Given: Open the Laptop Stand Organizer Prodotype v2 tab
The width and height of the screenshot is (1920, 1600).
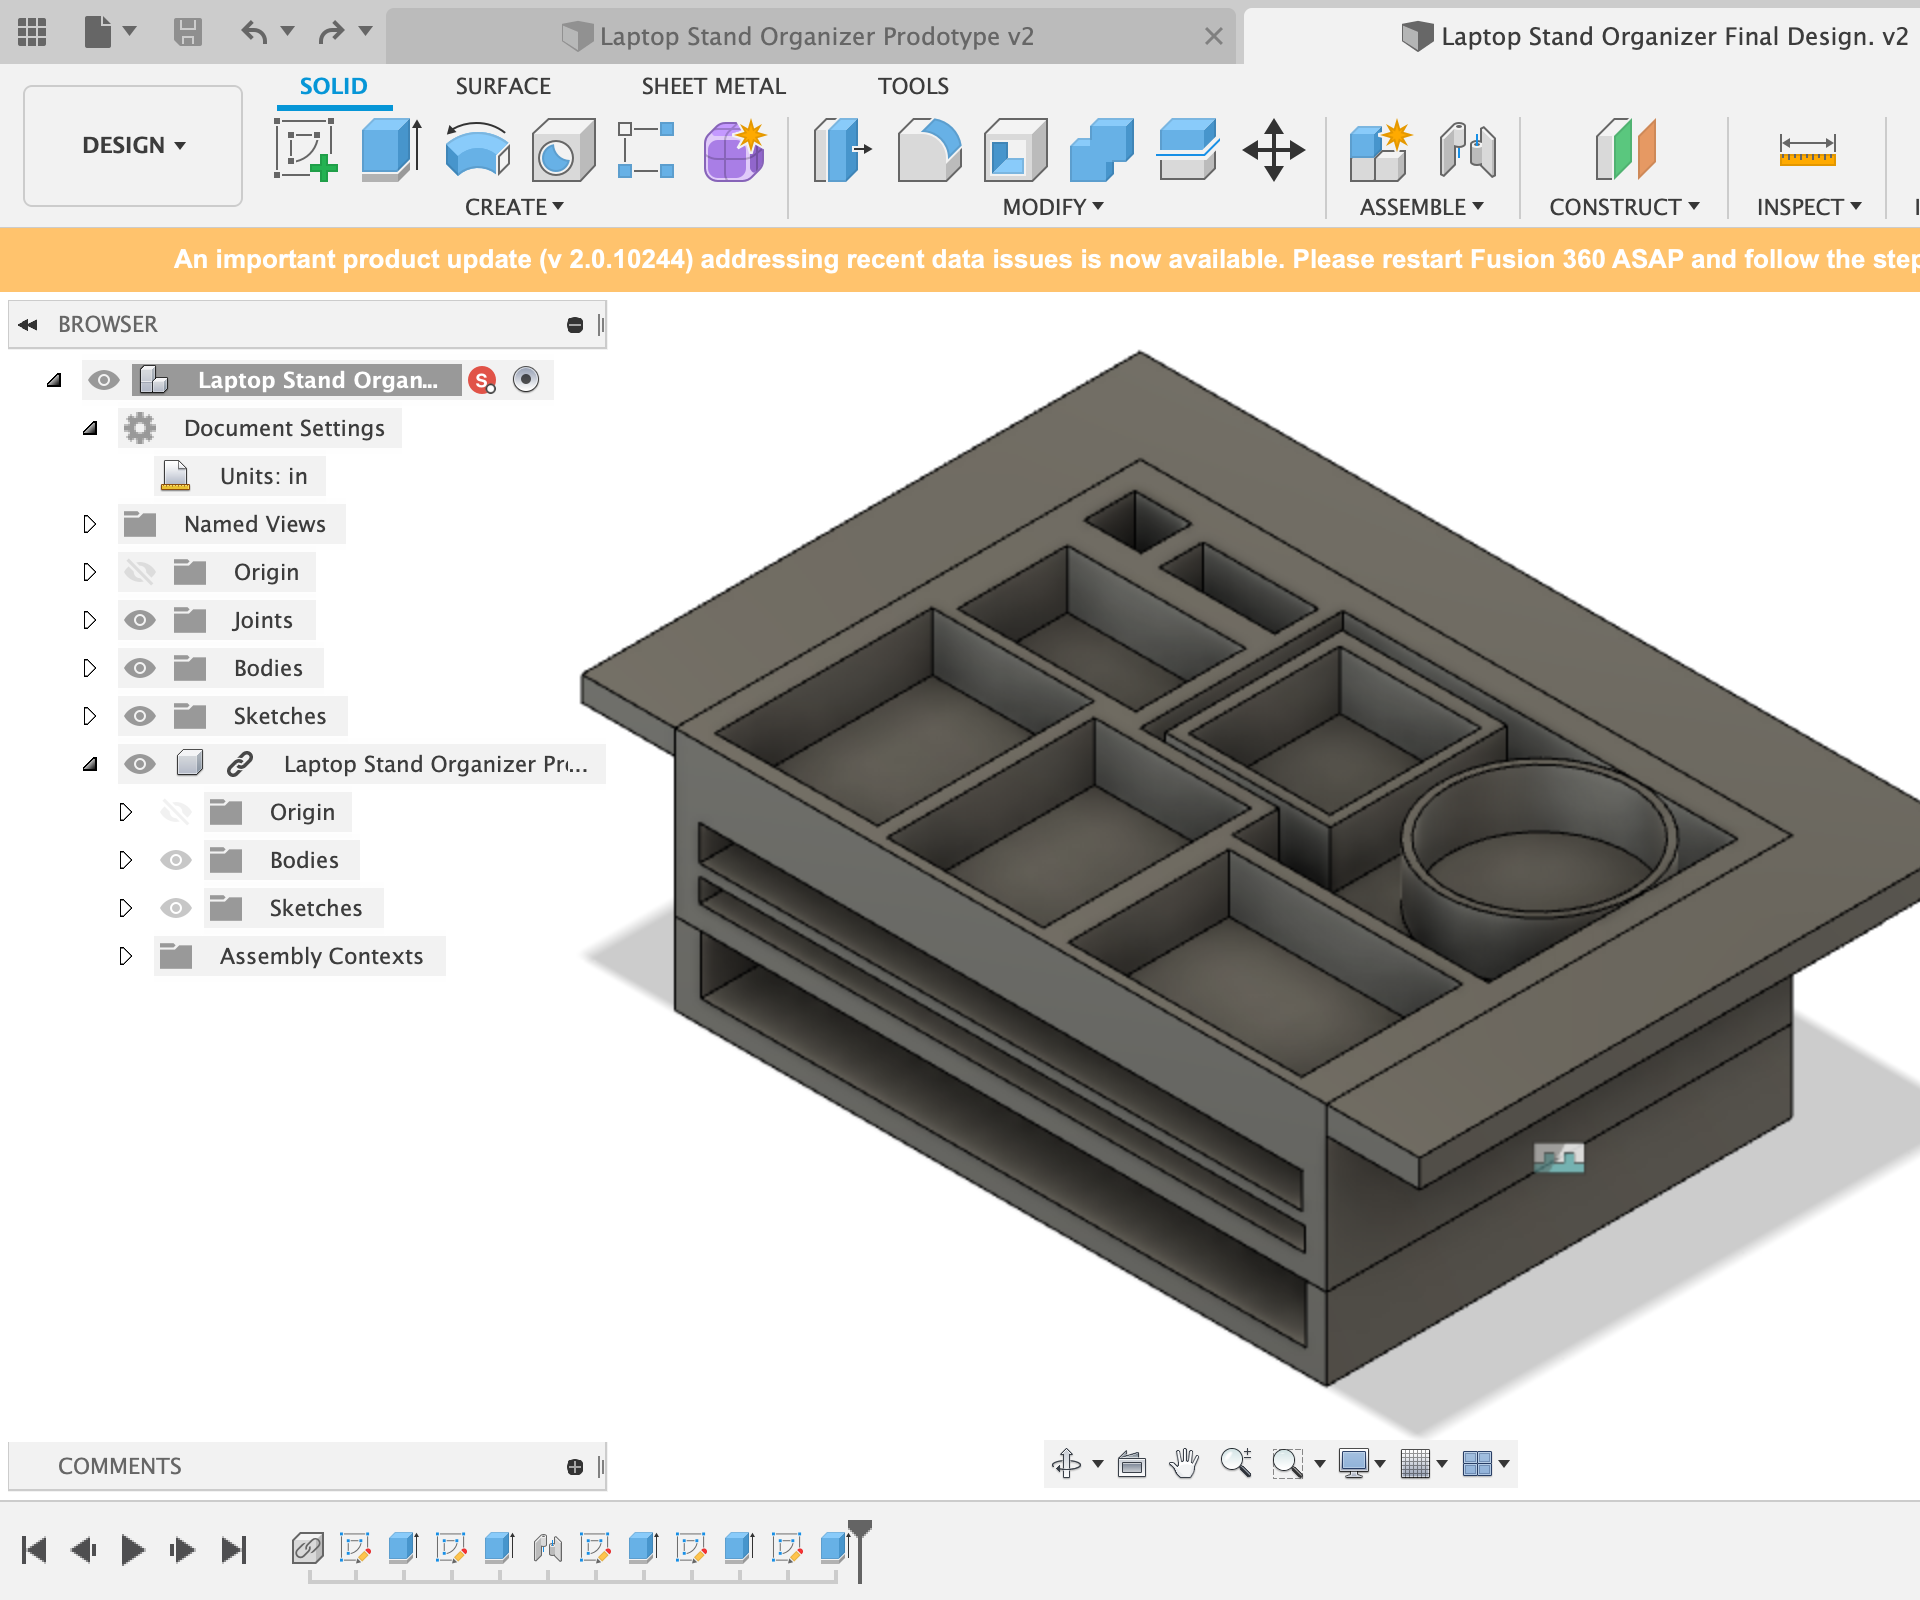Looking at the screenshot, I should pos(815,36).
